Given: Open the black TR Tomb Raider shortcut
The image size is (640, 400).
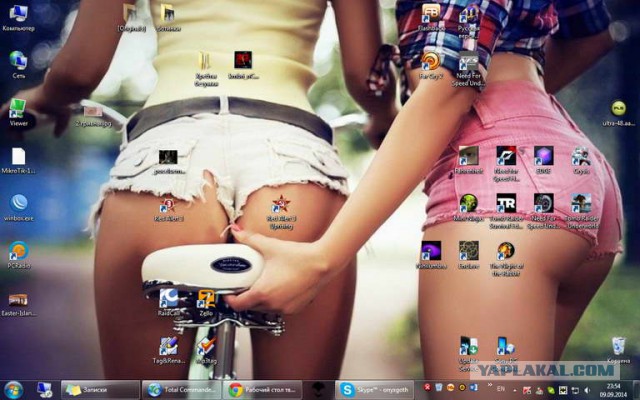Looking at the screenshot, I should (x=506, y=210).
